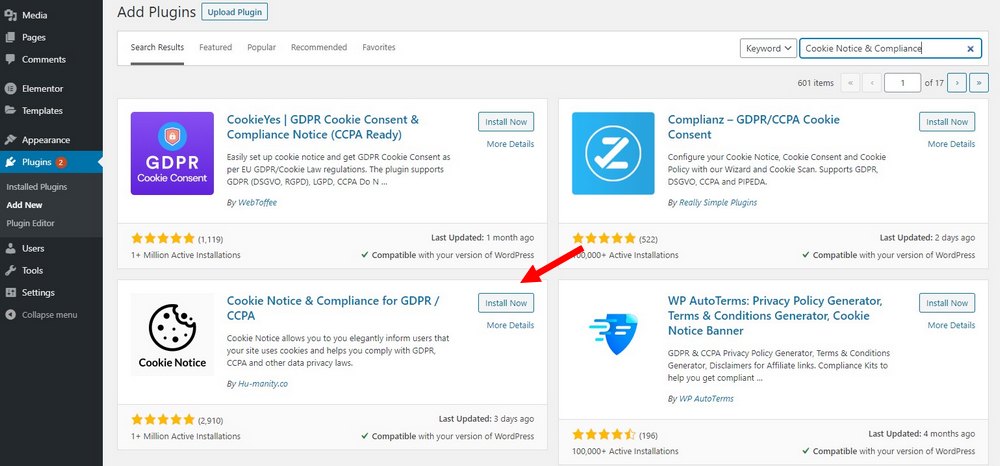The width and height of the screenshot is (1000, 466).
Task: Switch to the Featured tab
Action: [216, 47]
